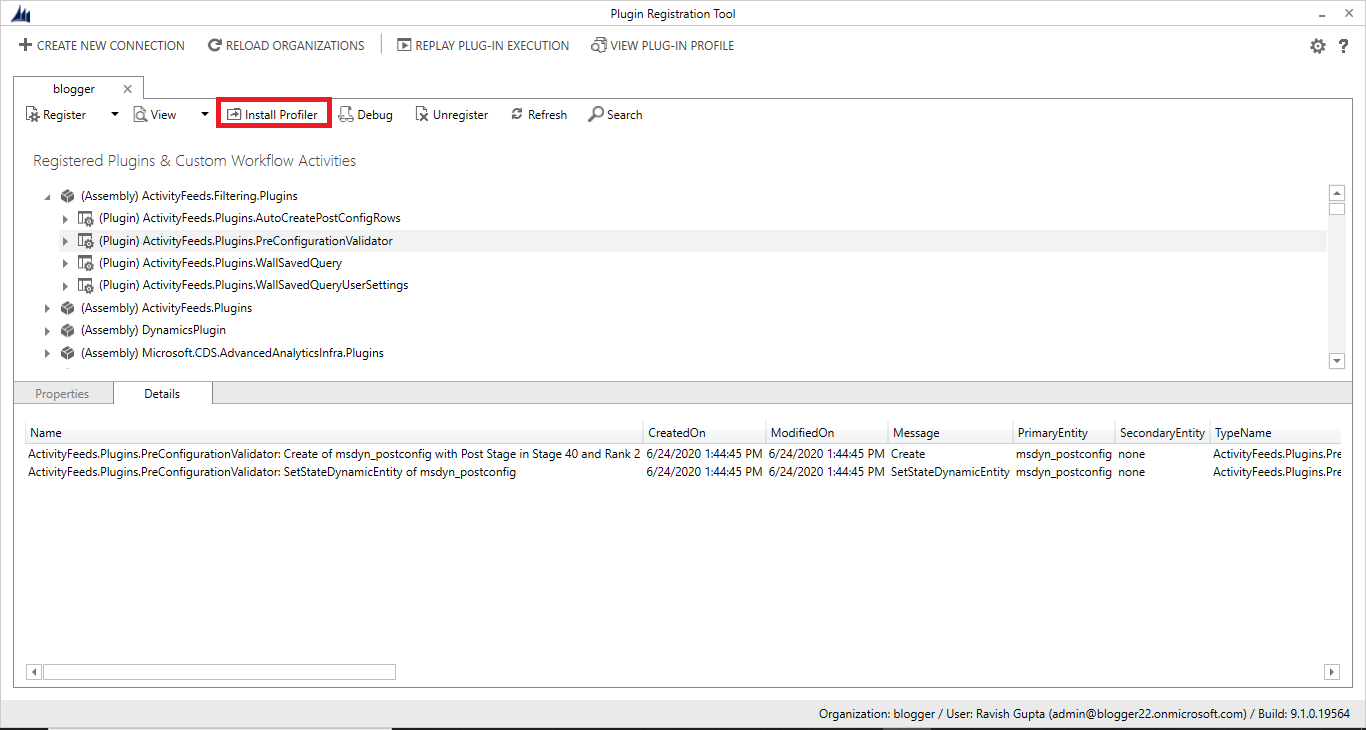Screen dimensions: 1366x730
Task: Click the Reload Organizations refresh icon
Action: click(215, 45)
